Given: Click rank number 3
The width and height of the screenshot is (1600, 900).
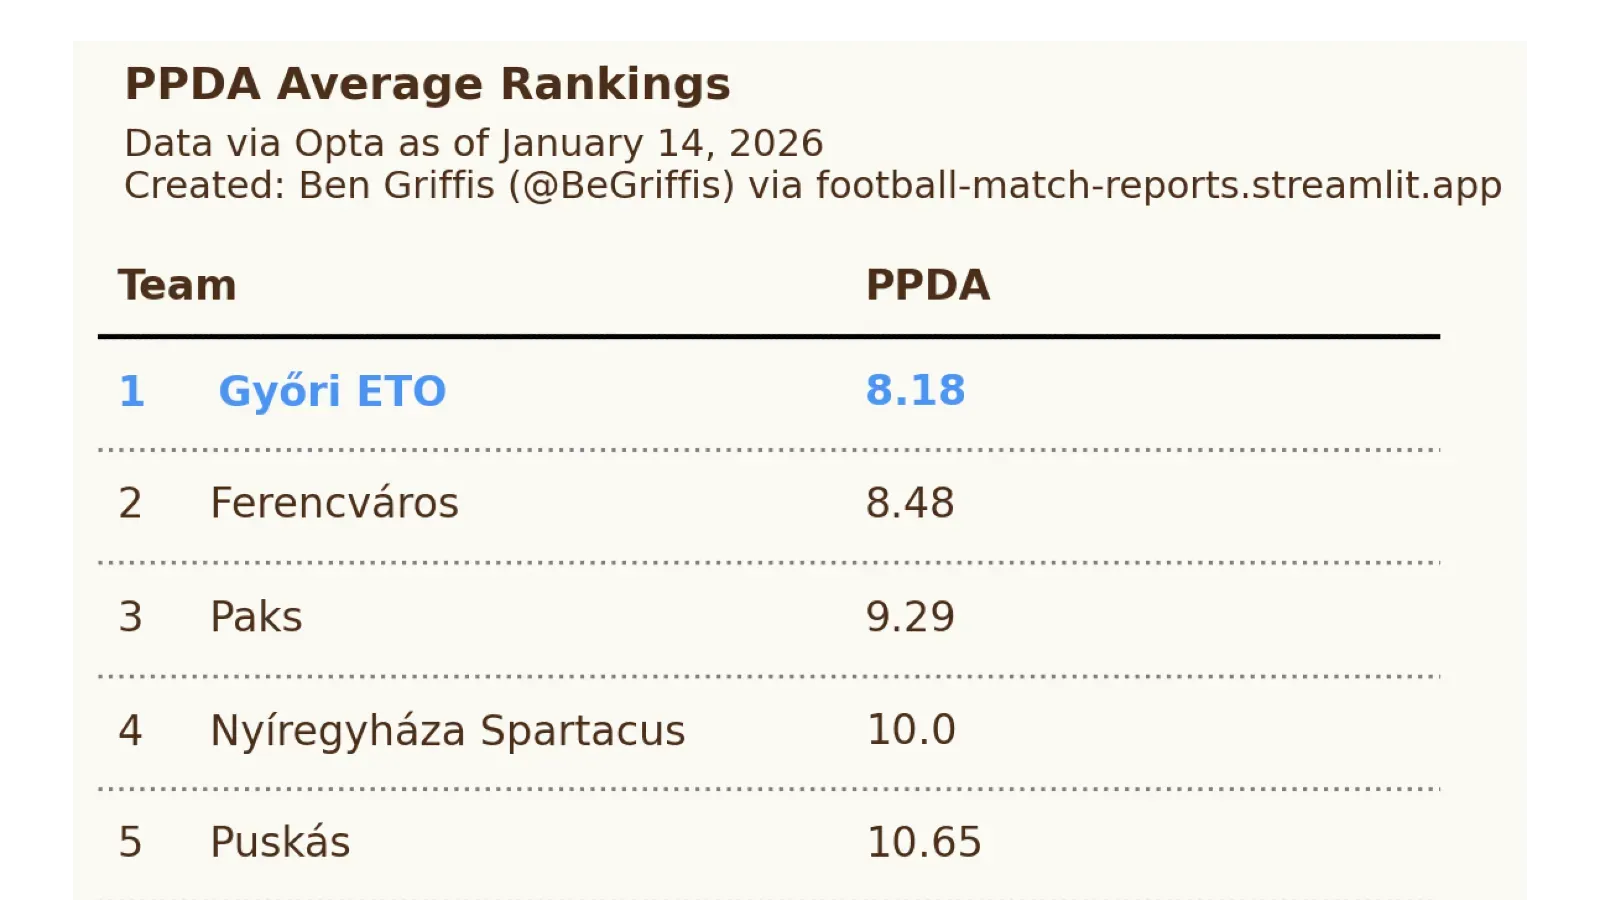Looking at the screenshot, I should click(x=130, y=617).
